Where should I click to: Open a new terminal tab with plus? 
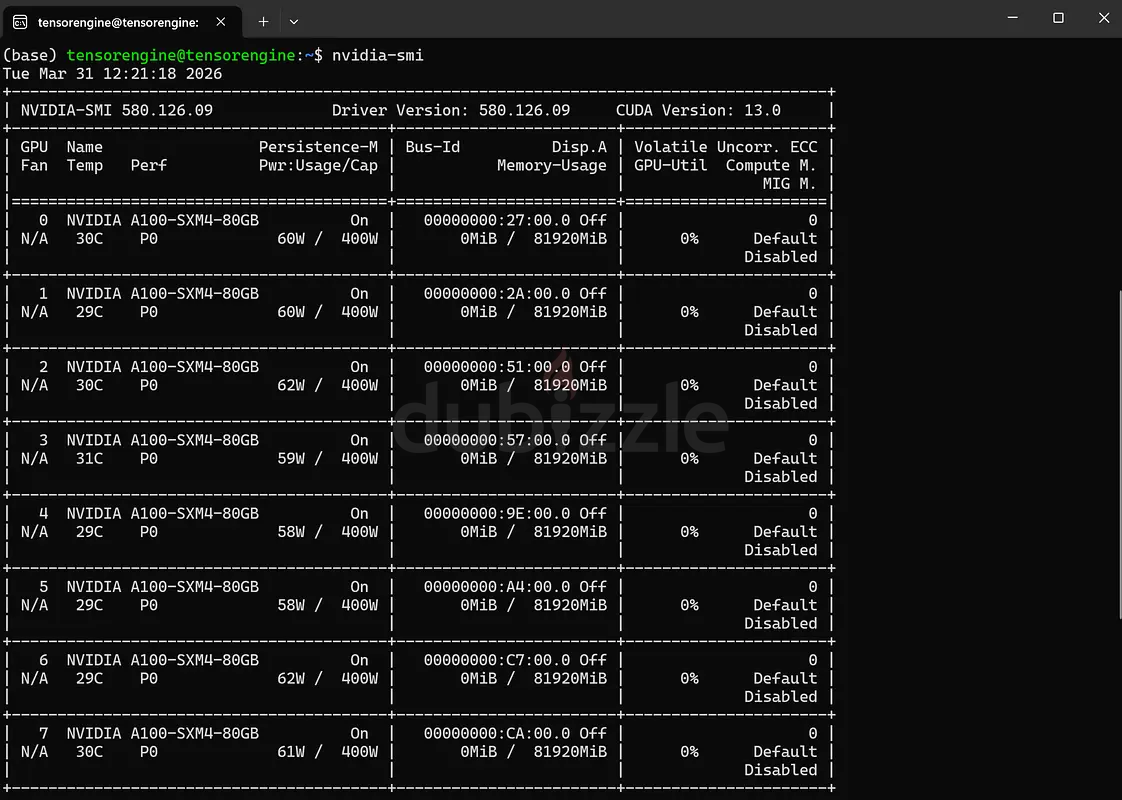click(x=263, y=21)
